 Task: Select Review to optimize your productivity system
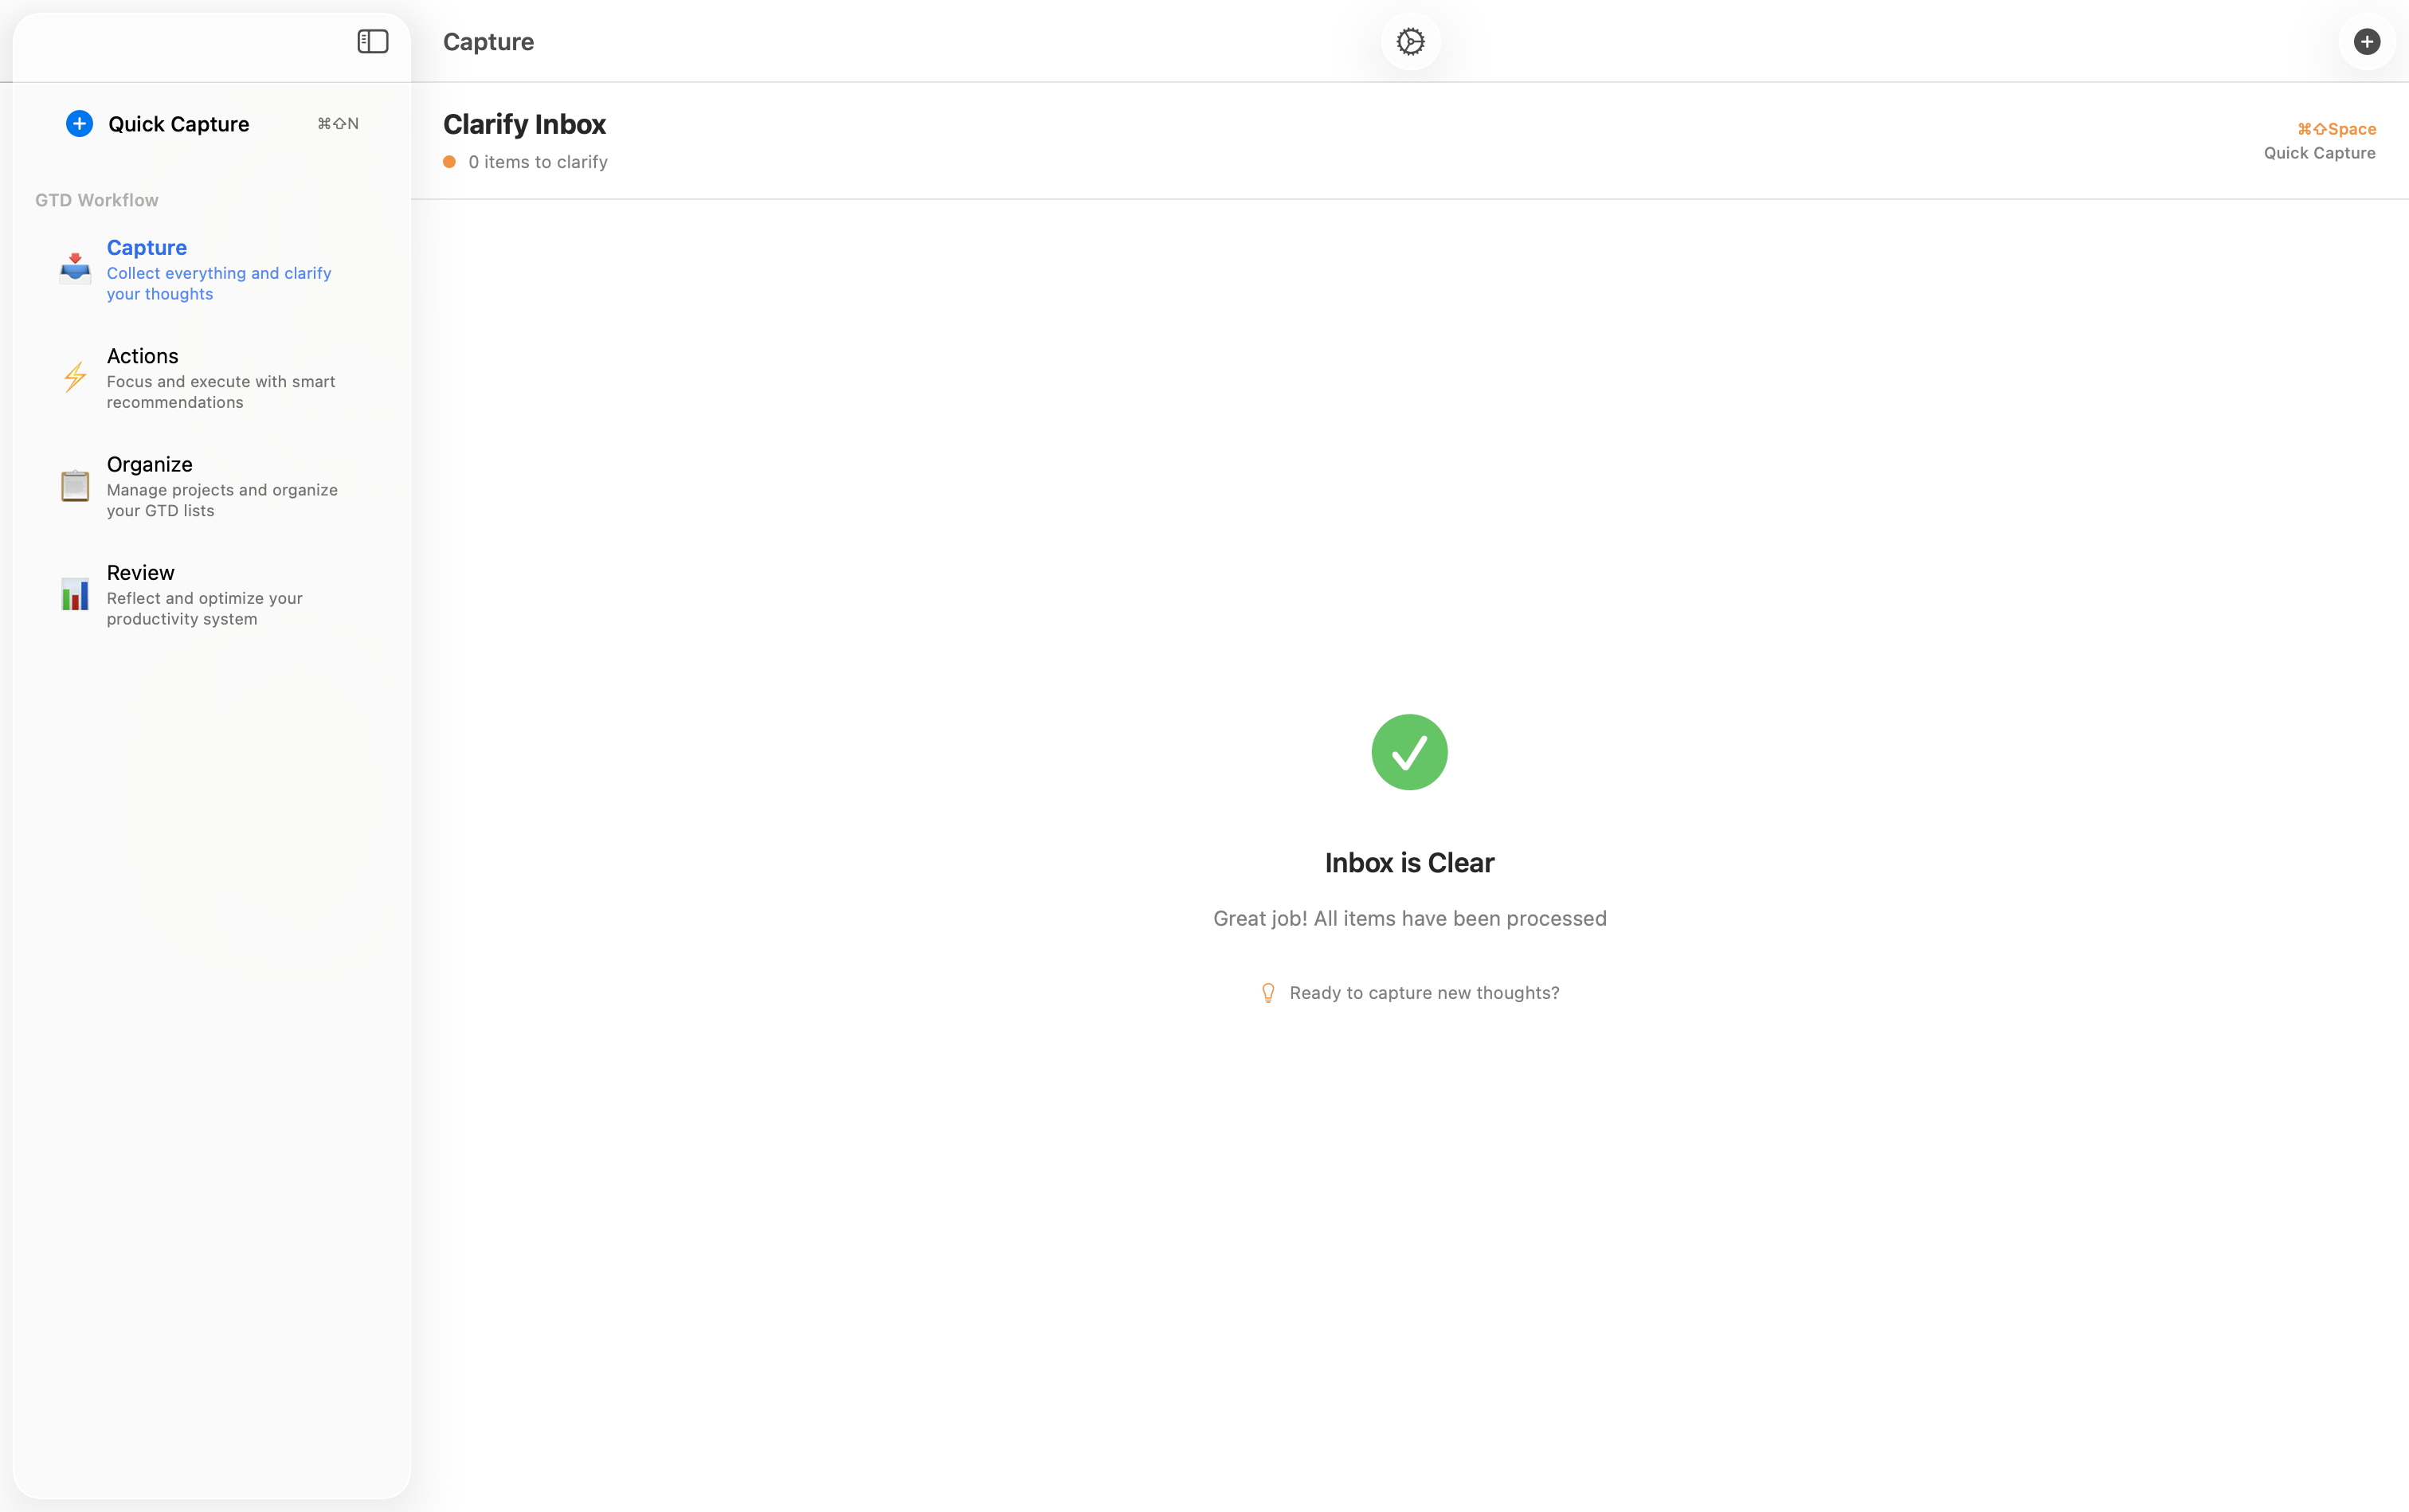[204, 595]
